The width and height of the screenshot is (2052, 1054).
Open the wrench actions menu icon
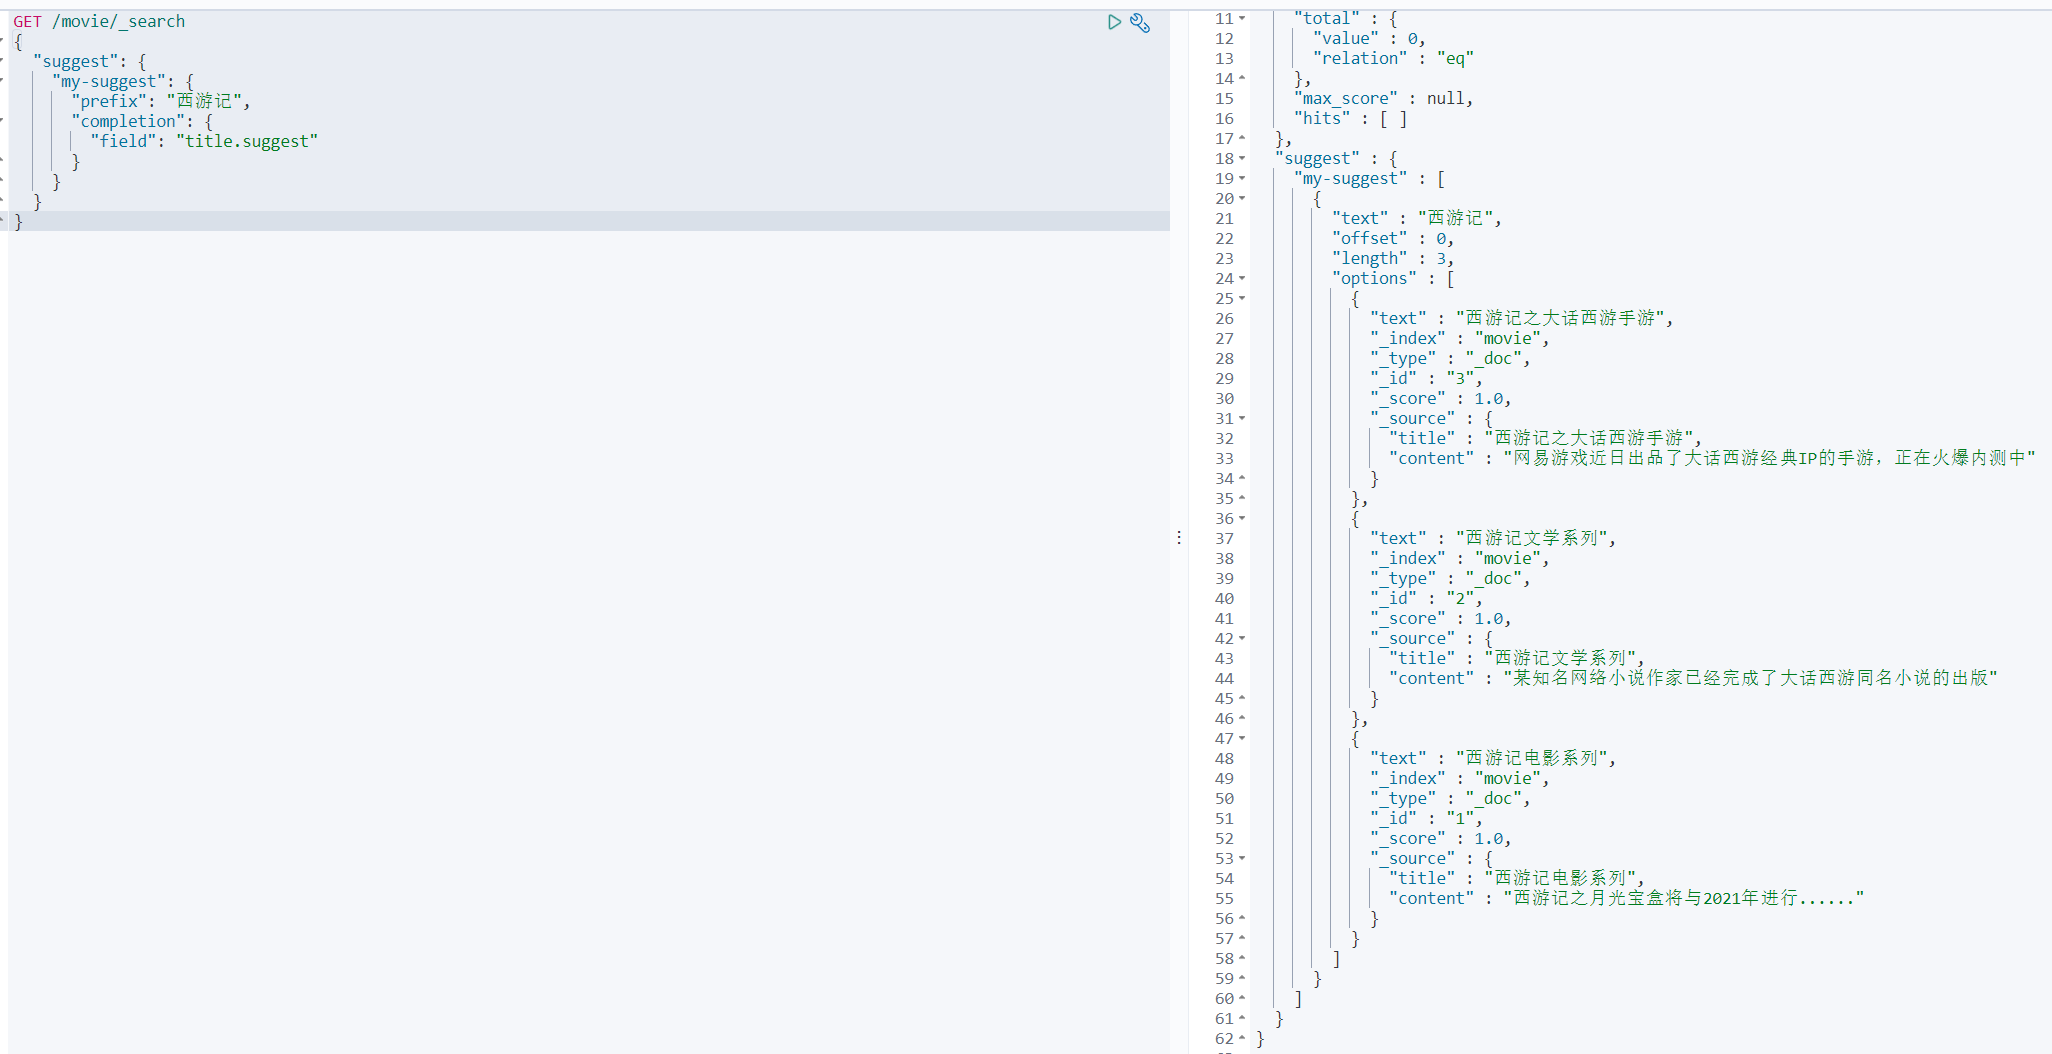coord(1140,22)
